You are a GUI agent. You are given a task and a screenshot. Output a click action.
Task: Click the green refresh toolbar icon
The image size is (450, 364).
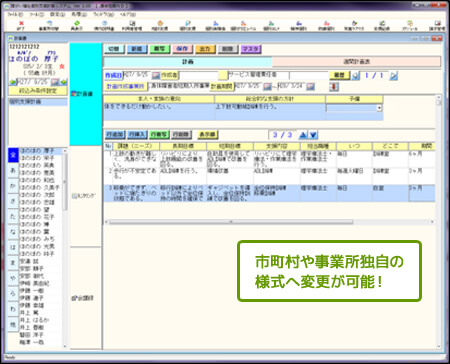pos(77,23)
